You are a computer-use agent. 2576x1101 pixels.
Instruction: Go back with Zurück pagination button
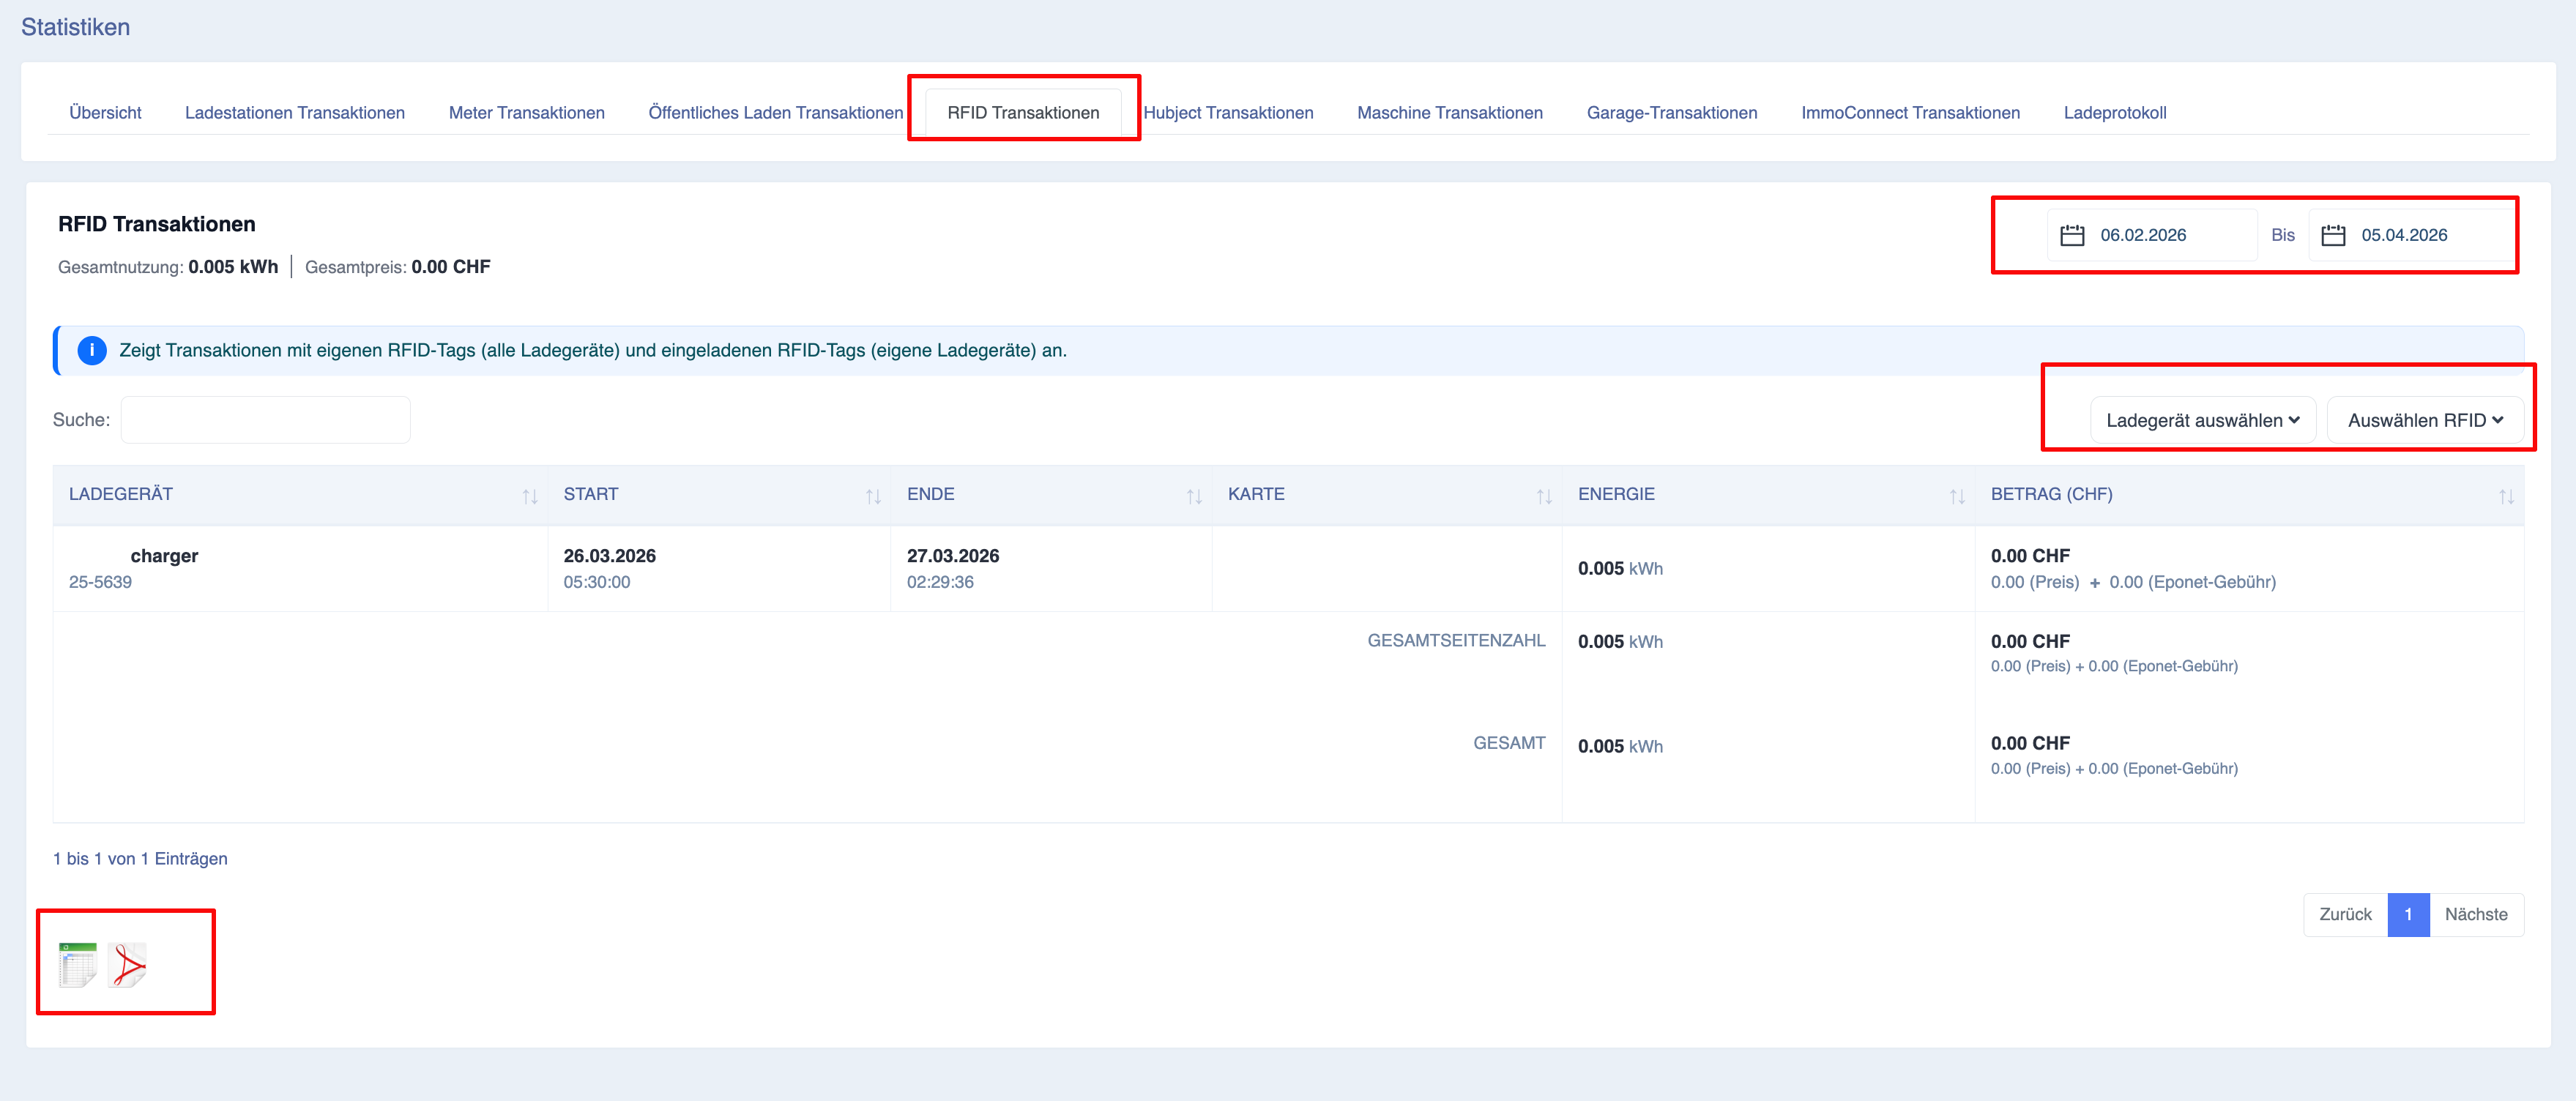(x=2345, y=914)
